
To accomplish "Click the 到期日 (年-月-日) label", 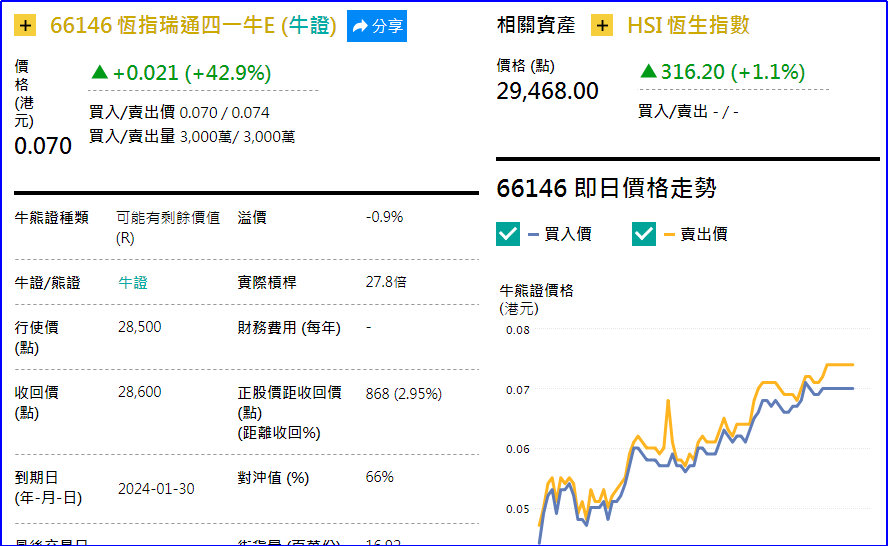I will point(48,488).
